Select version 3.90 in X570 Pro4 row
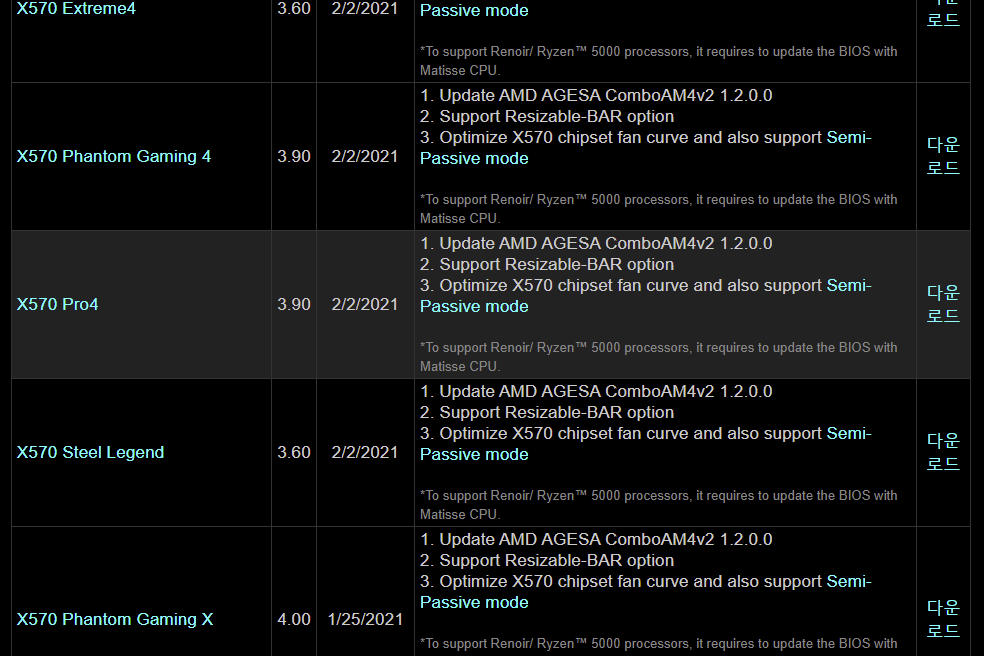Screen dimensions: 984x656 point(294,304)
